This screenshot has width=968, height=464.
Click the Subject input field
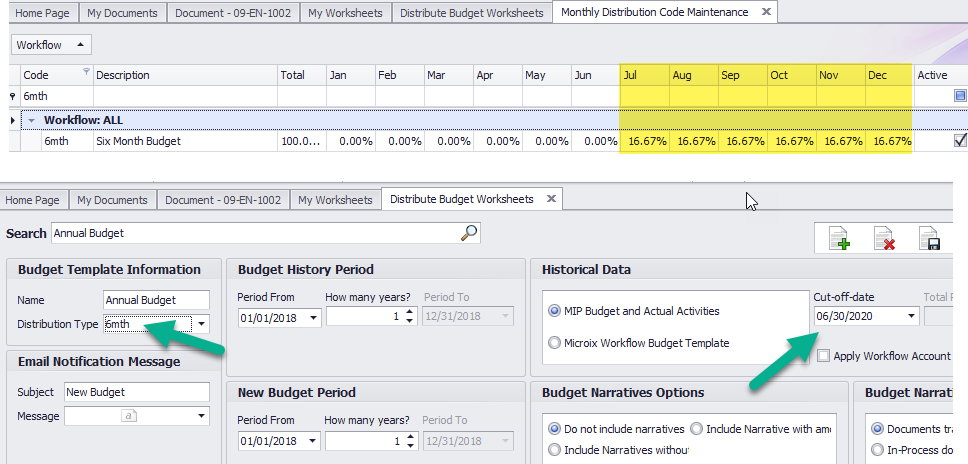coord(136,391)
